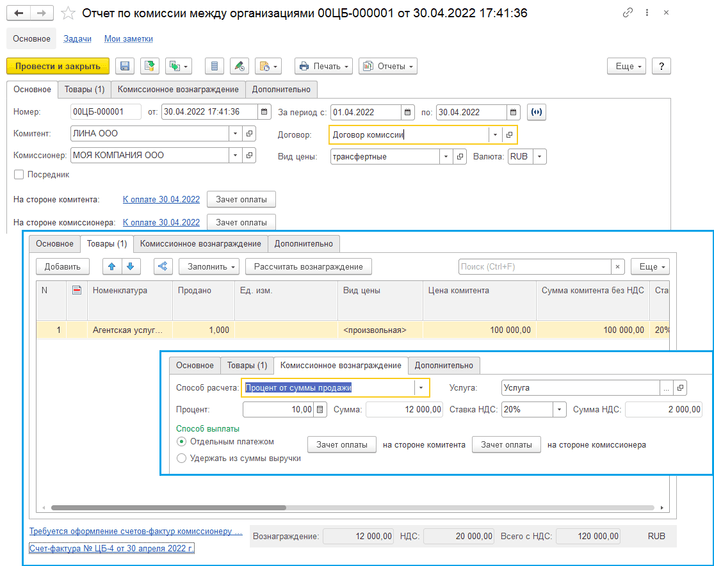
Task: Open Счет-фактура № ЦБ-4 link
Action: (111, 549)
